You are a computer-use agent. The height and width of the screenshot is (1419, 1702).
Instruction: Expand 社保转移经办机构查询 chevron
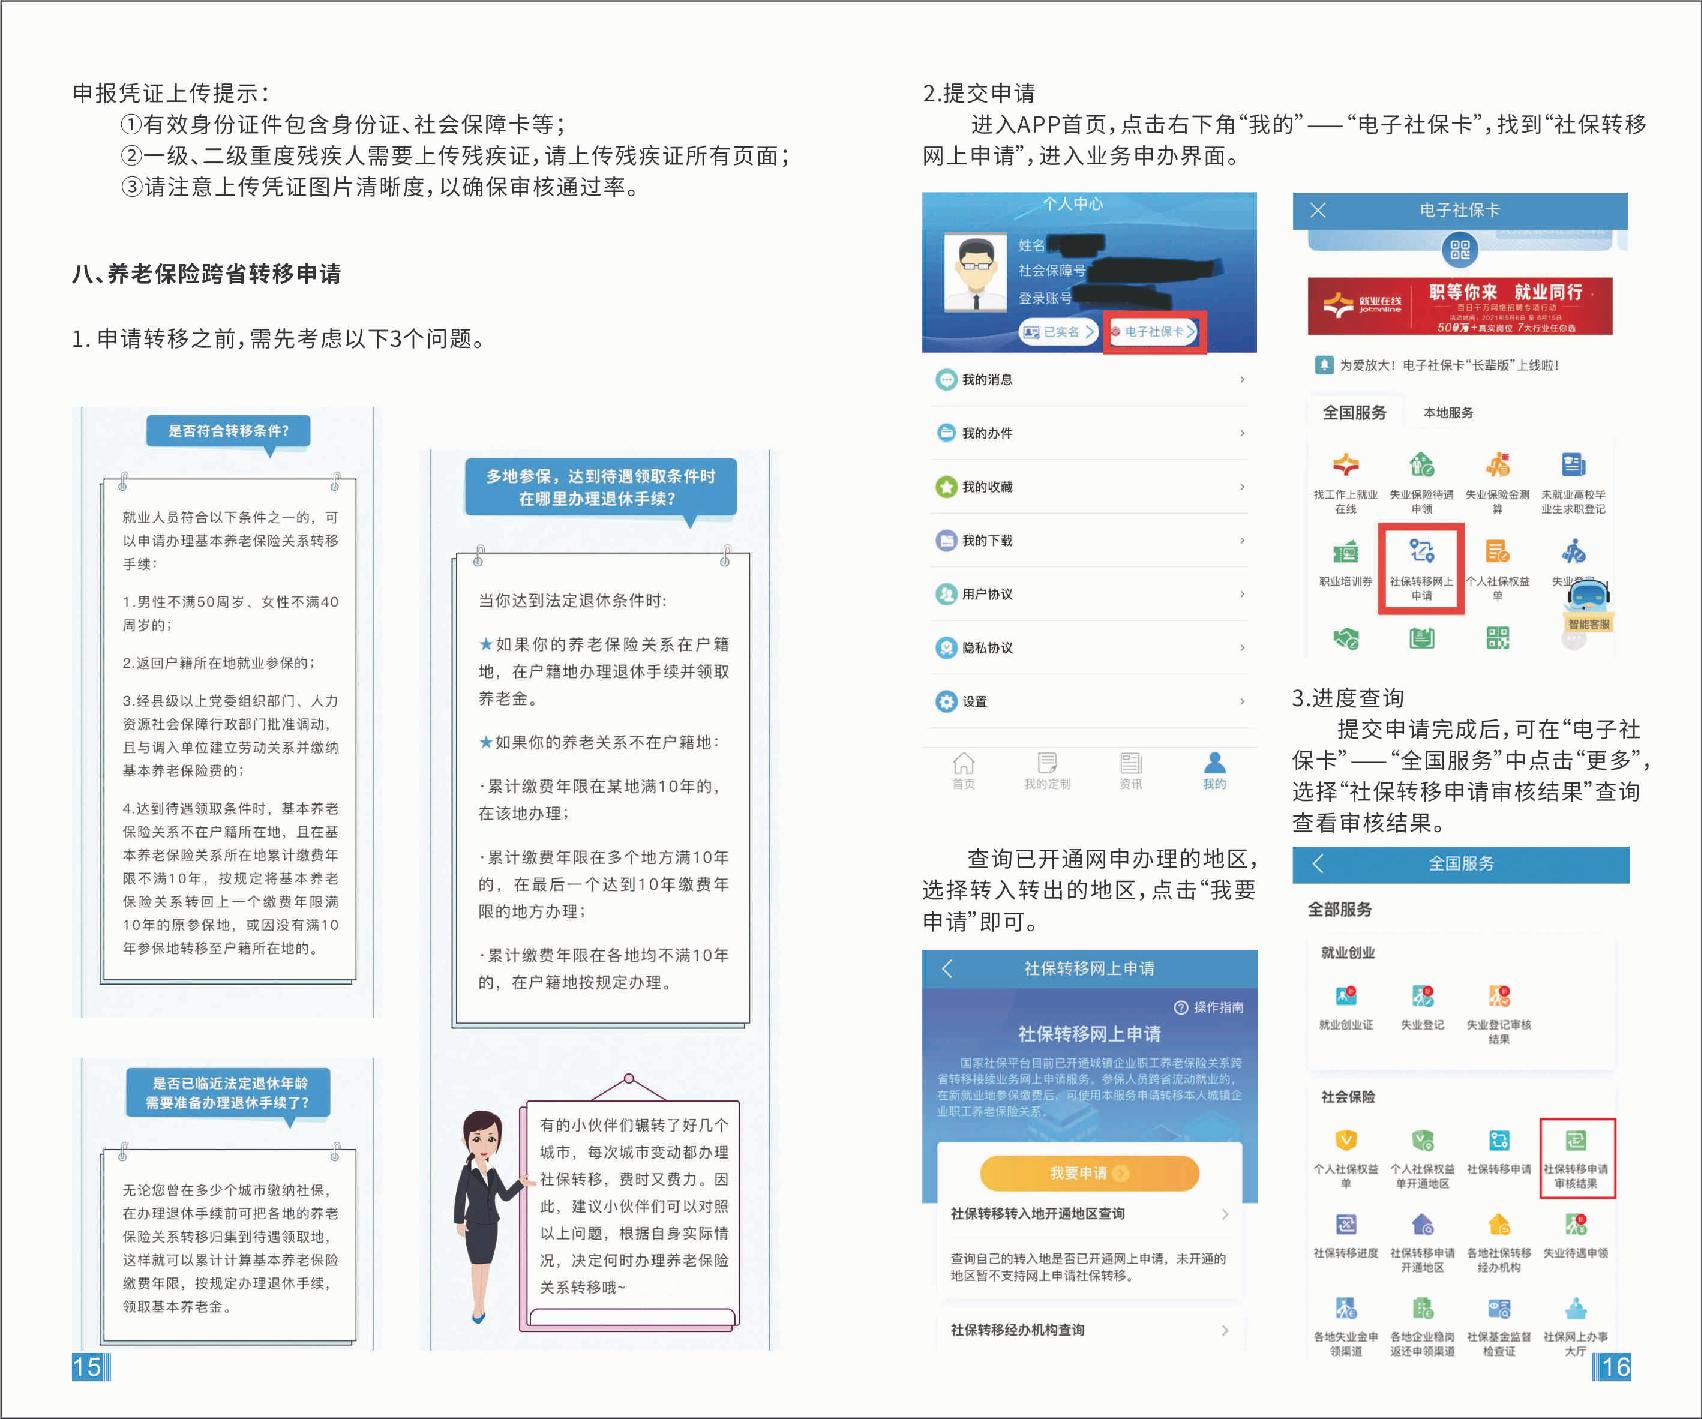1225,1330
